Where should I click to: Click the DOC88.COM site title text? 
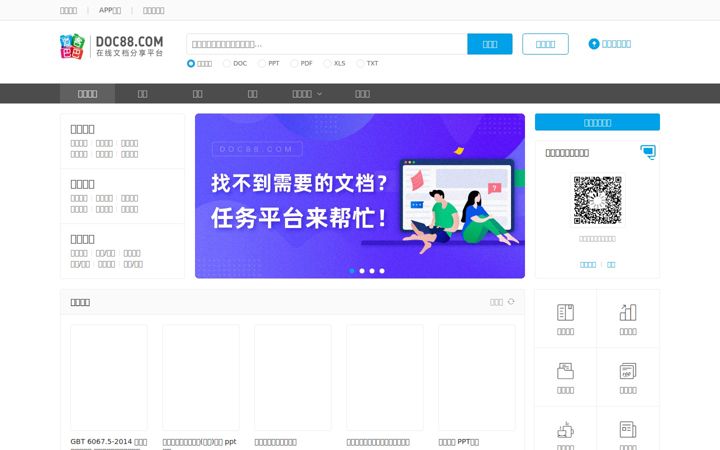click(x=129, y=42)
